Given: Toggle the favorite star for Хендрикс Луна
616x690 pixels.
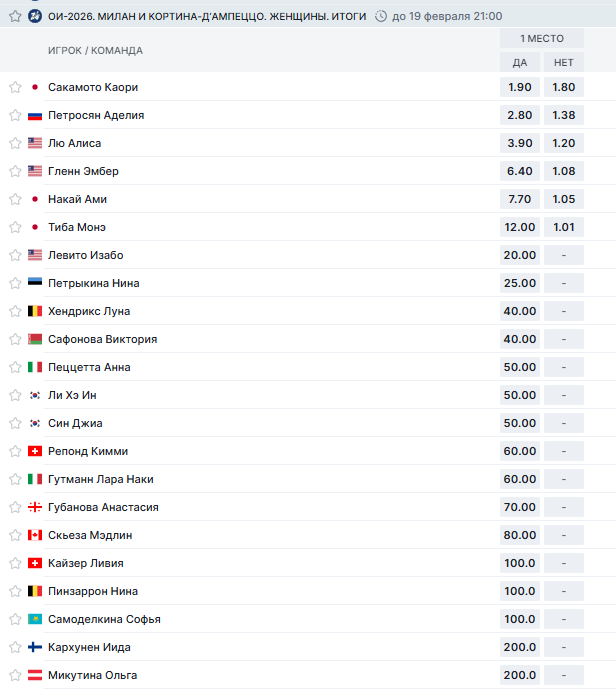Looking at the screenshot, I should [15, 311].
